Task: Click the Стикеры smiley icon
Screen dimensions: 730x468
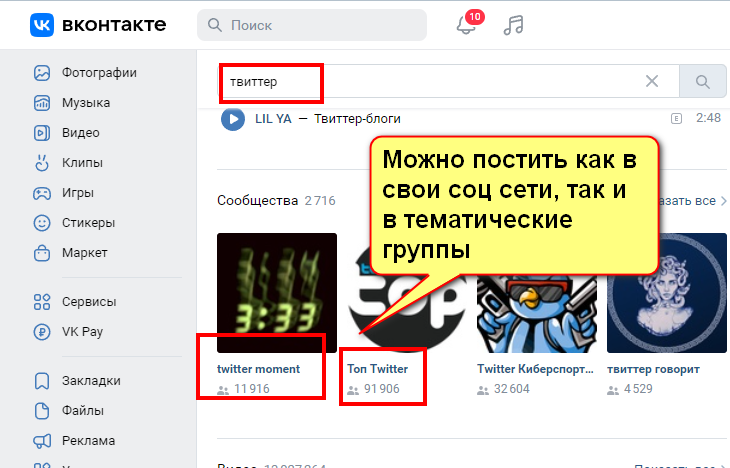Action: [x=42, y=223]
